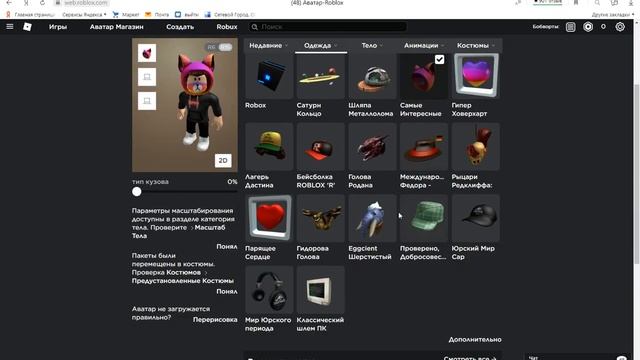Expand the Костюмы dropdown tab
Image resolution: width=640 pixels, height=360 pixels.
pos(476,46)
